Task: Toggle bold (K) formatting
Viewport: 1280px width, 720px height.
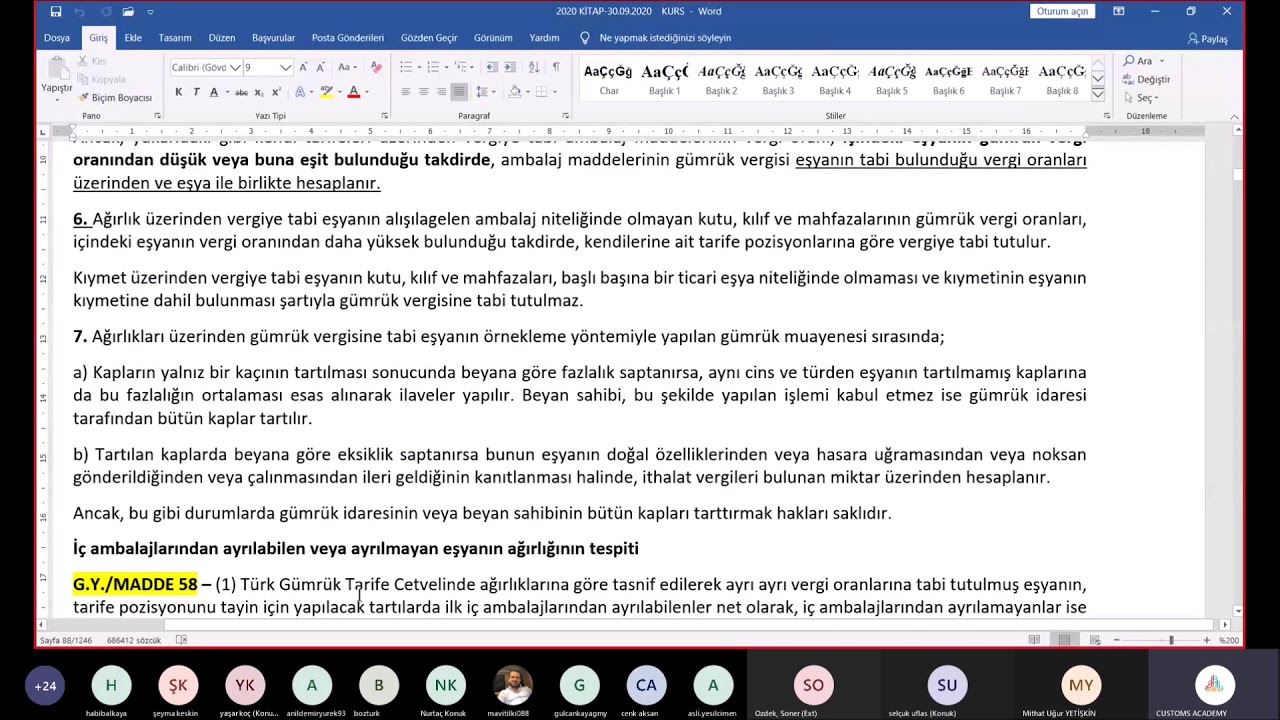Action: click(x=179, y=92)
